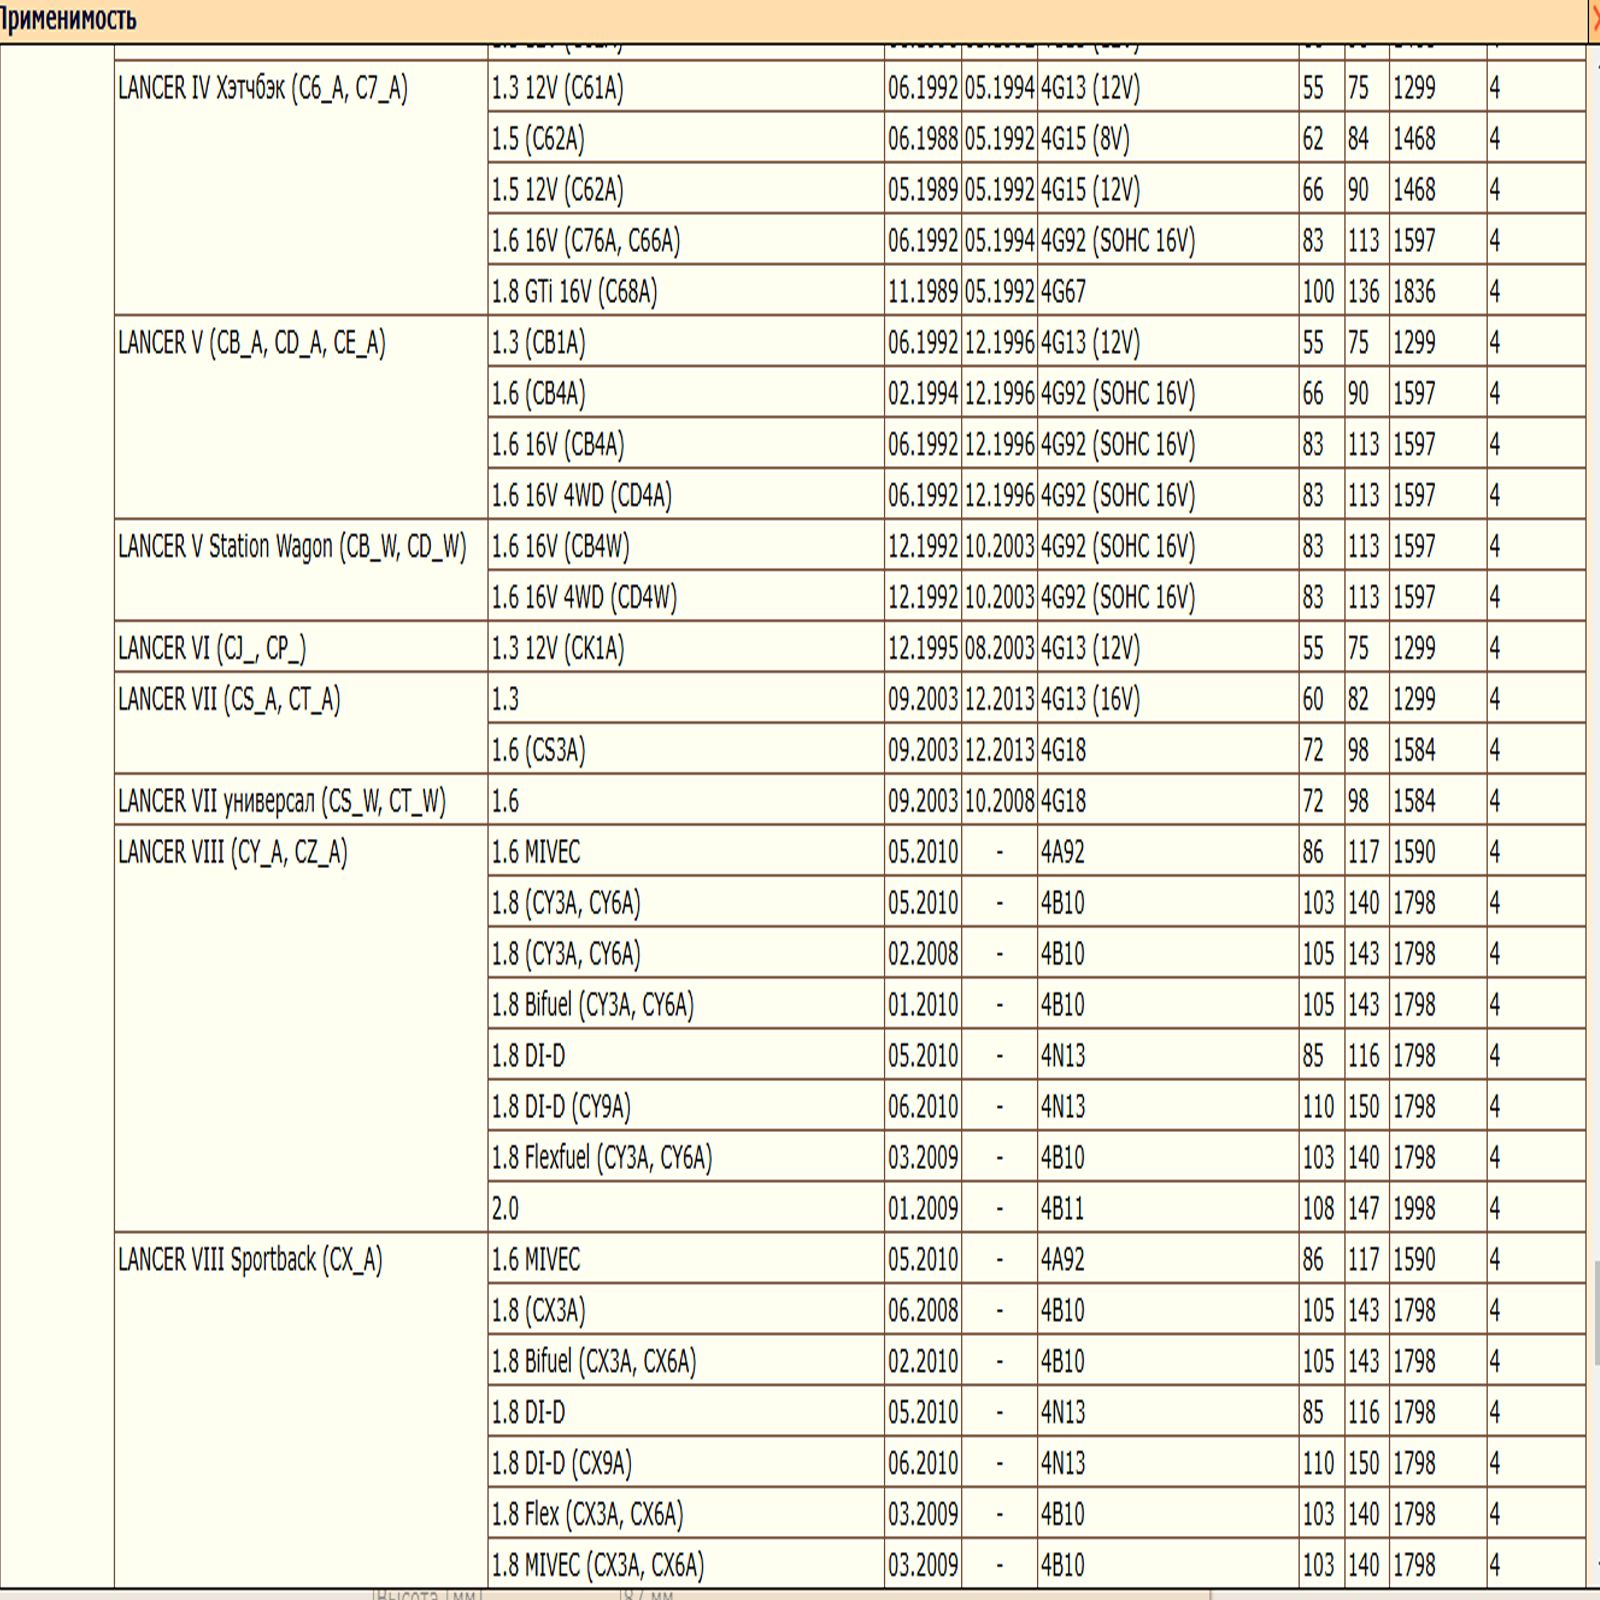This screenshot has height=1600, width=1600.
Task: Select the 1.6 (CS3A) engine variant
Action: tap(538, 750)
